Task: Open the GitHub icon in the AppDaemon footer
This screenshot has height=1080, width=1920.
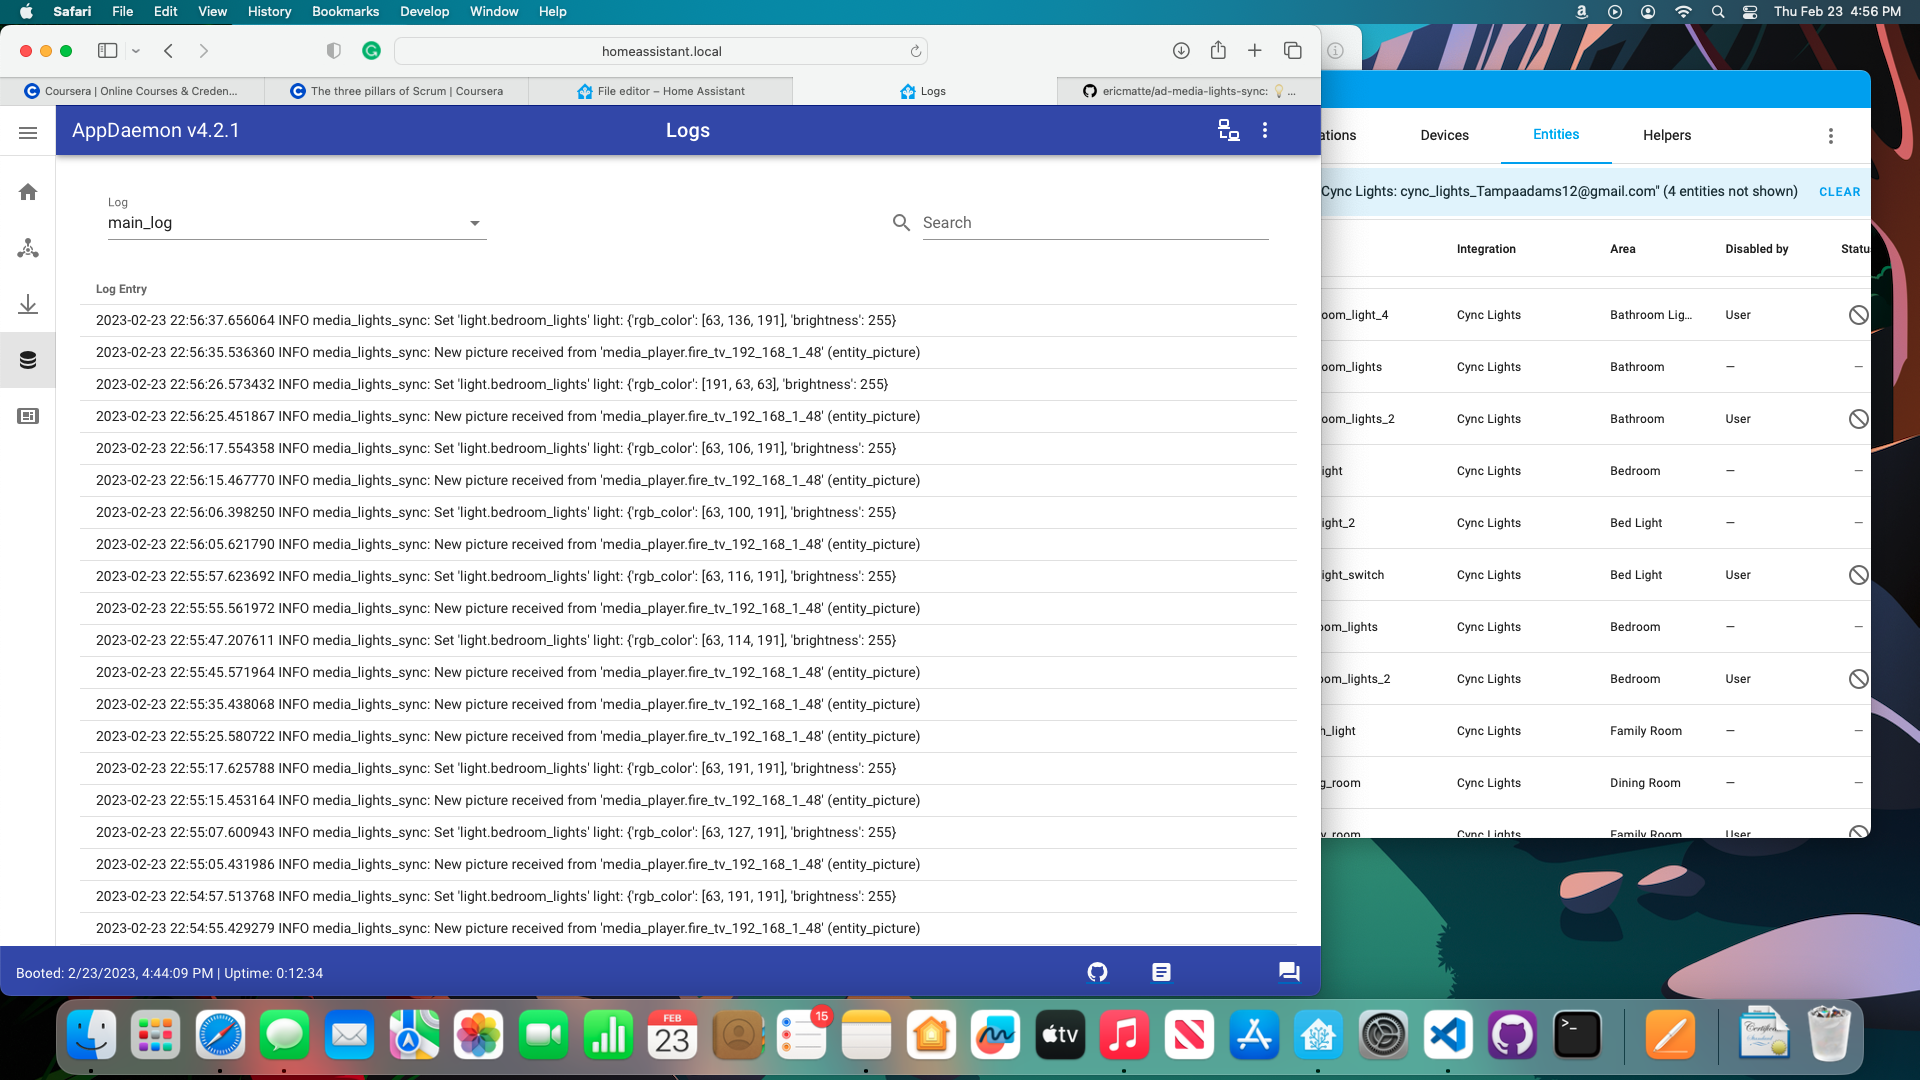Action: [1096, 971]
